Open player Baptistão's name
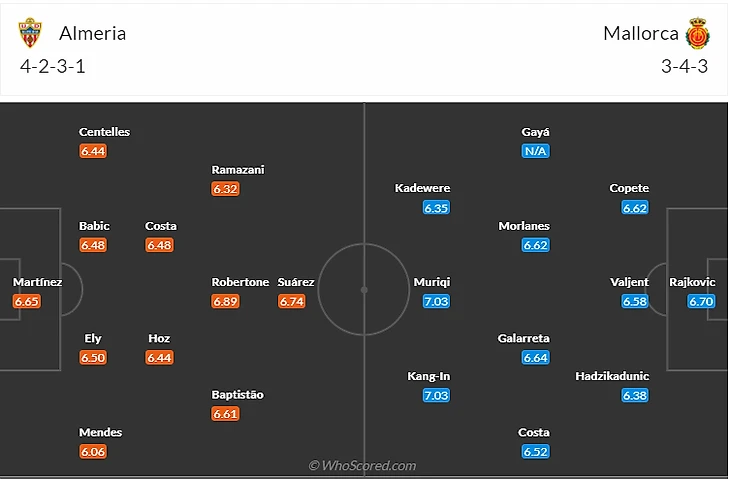This screenshot has height=479, width=730. tap(238, 395)
